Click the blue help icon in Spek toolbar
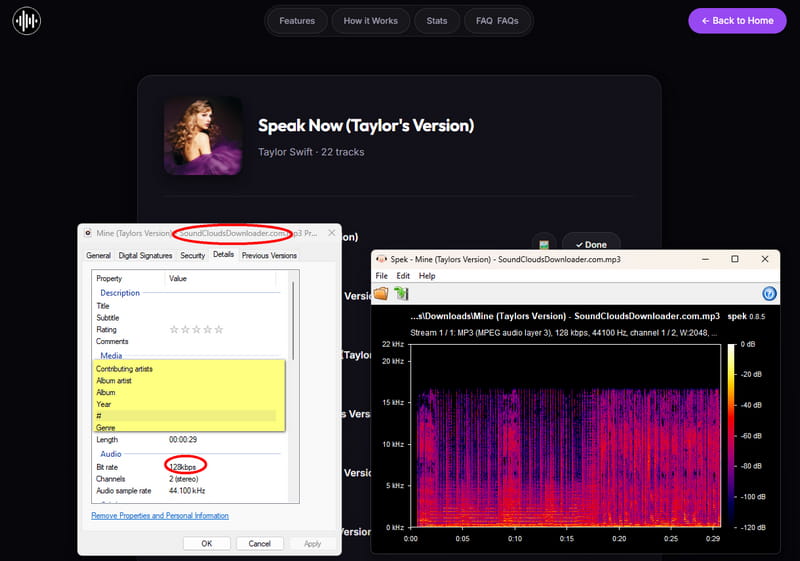800x561 pixels. (x=769, y=294)
